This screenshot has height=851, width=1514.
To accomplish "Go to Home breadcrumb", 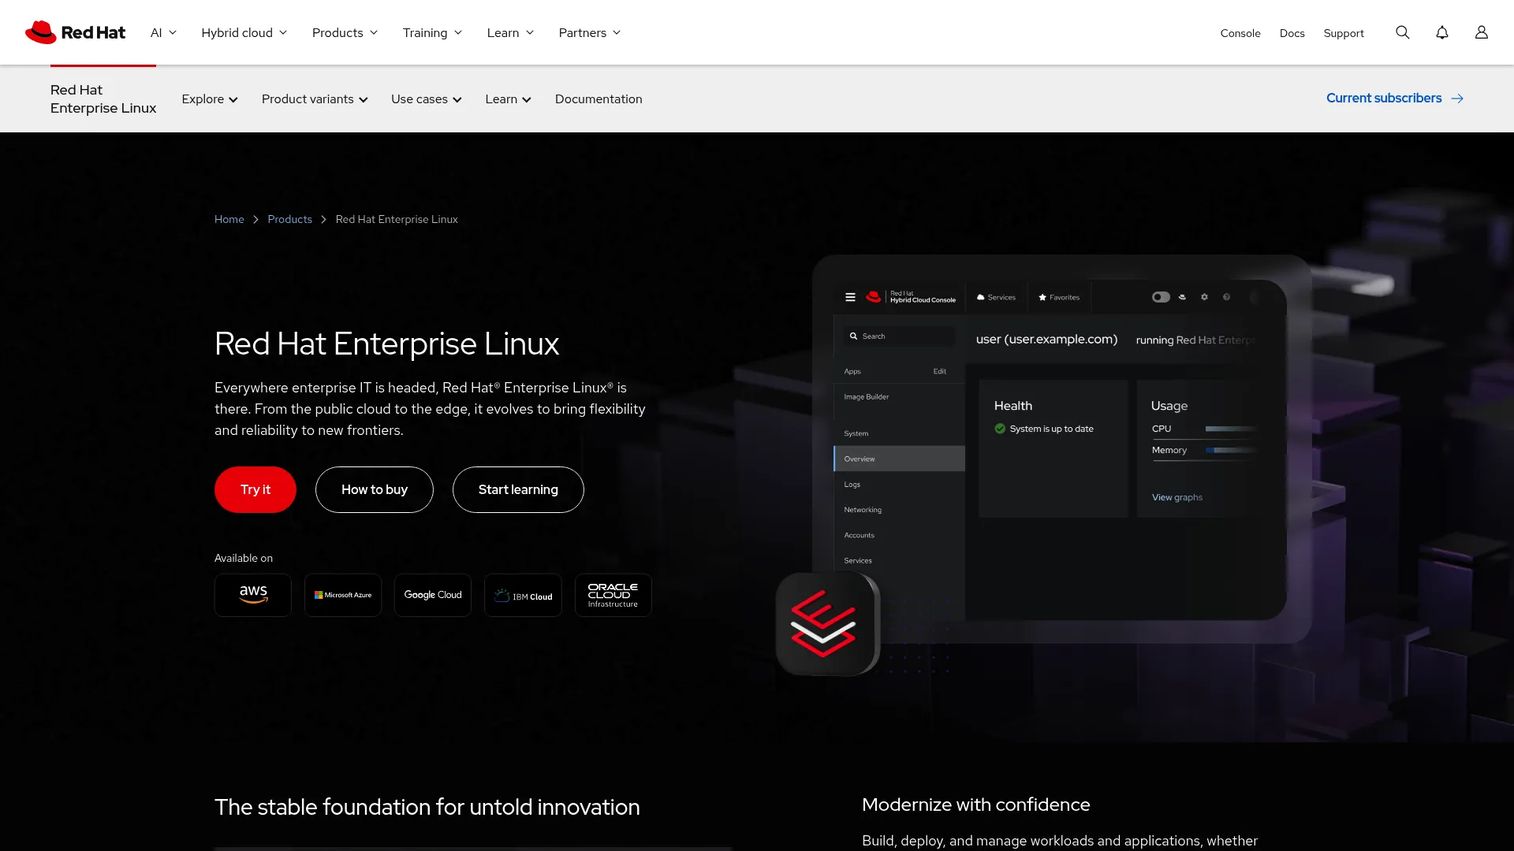I will tap(229, 219).
